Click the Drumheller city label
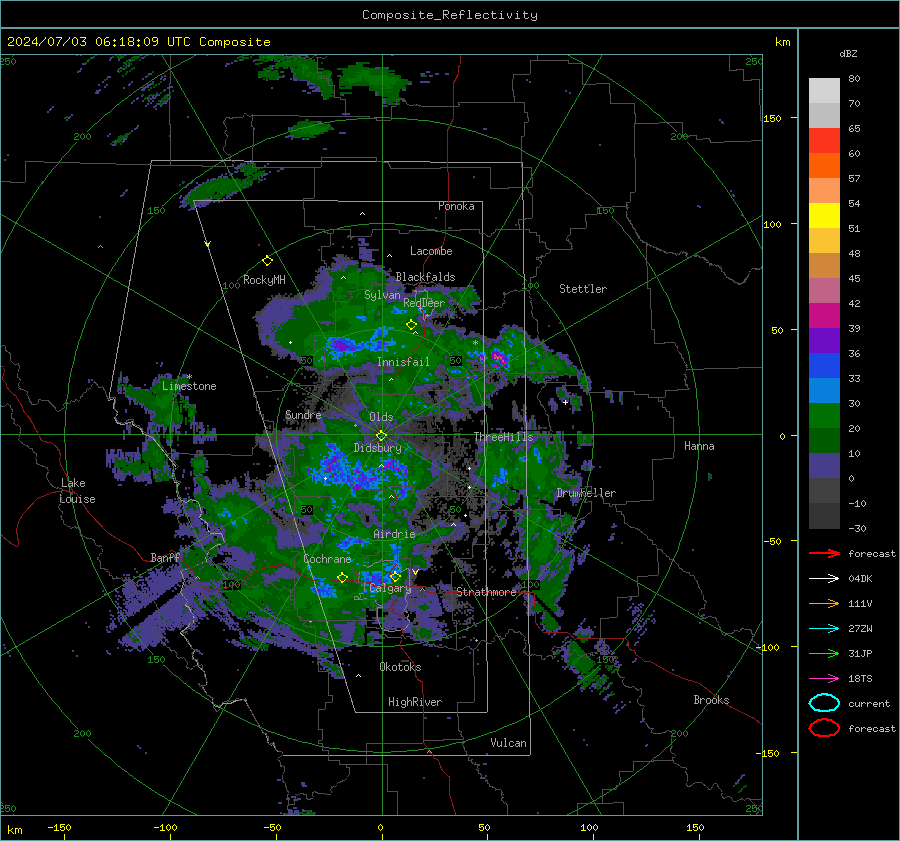This screenshot has width=900, height=841. point(586,493)
